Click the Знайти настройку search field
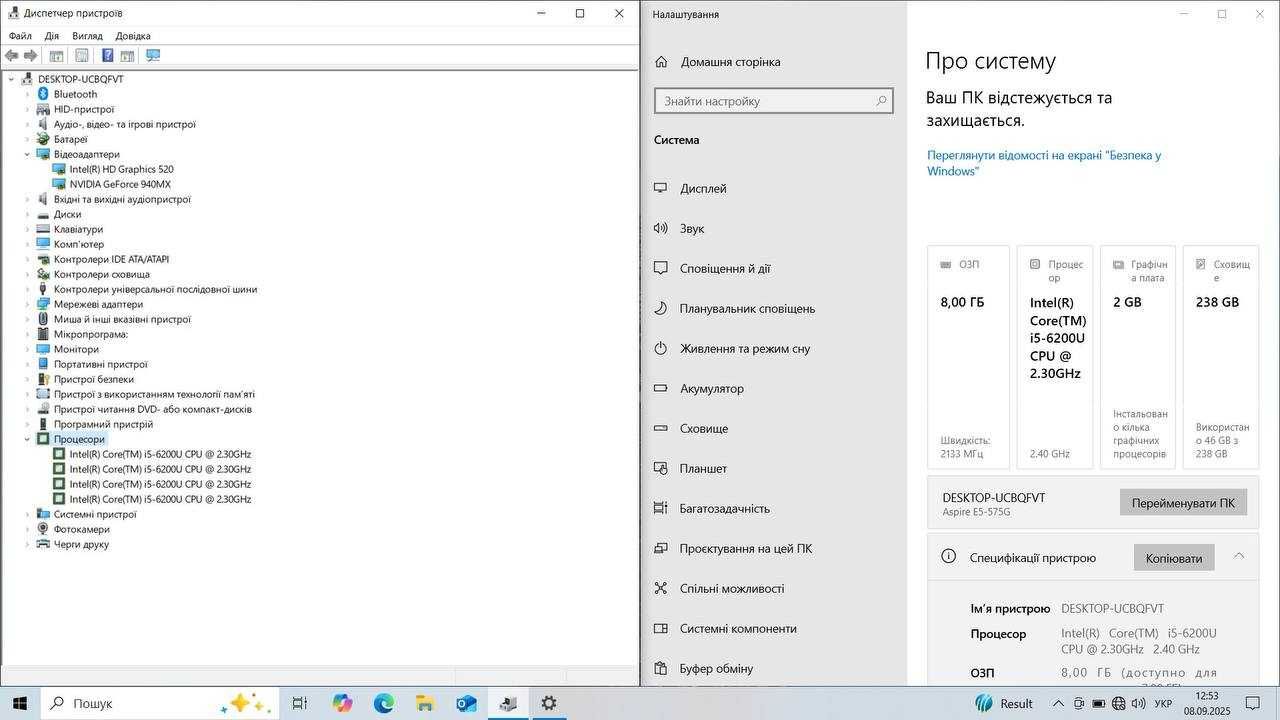Viewport: 1280px width, 720px height. coord(773,101)
